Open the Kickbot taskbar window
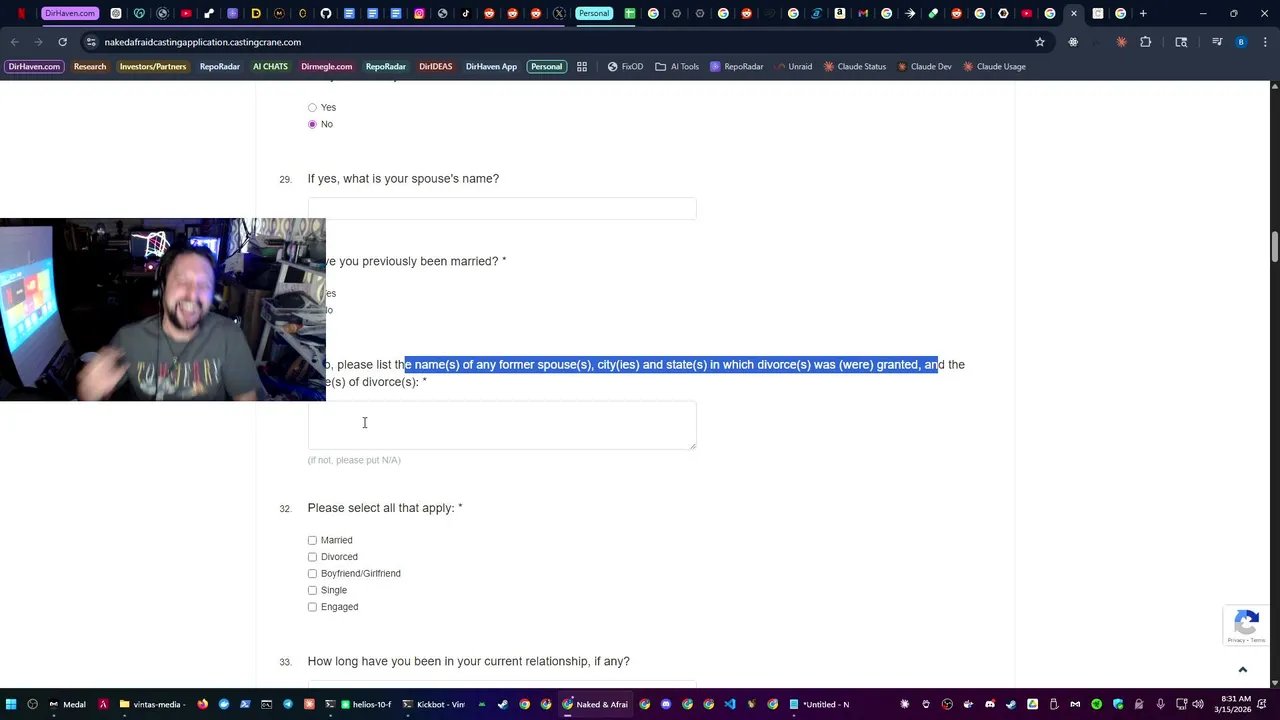1280x720 pixels. click(x=433, y=704)
